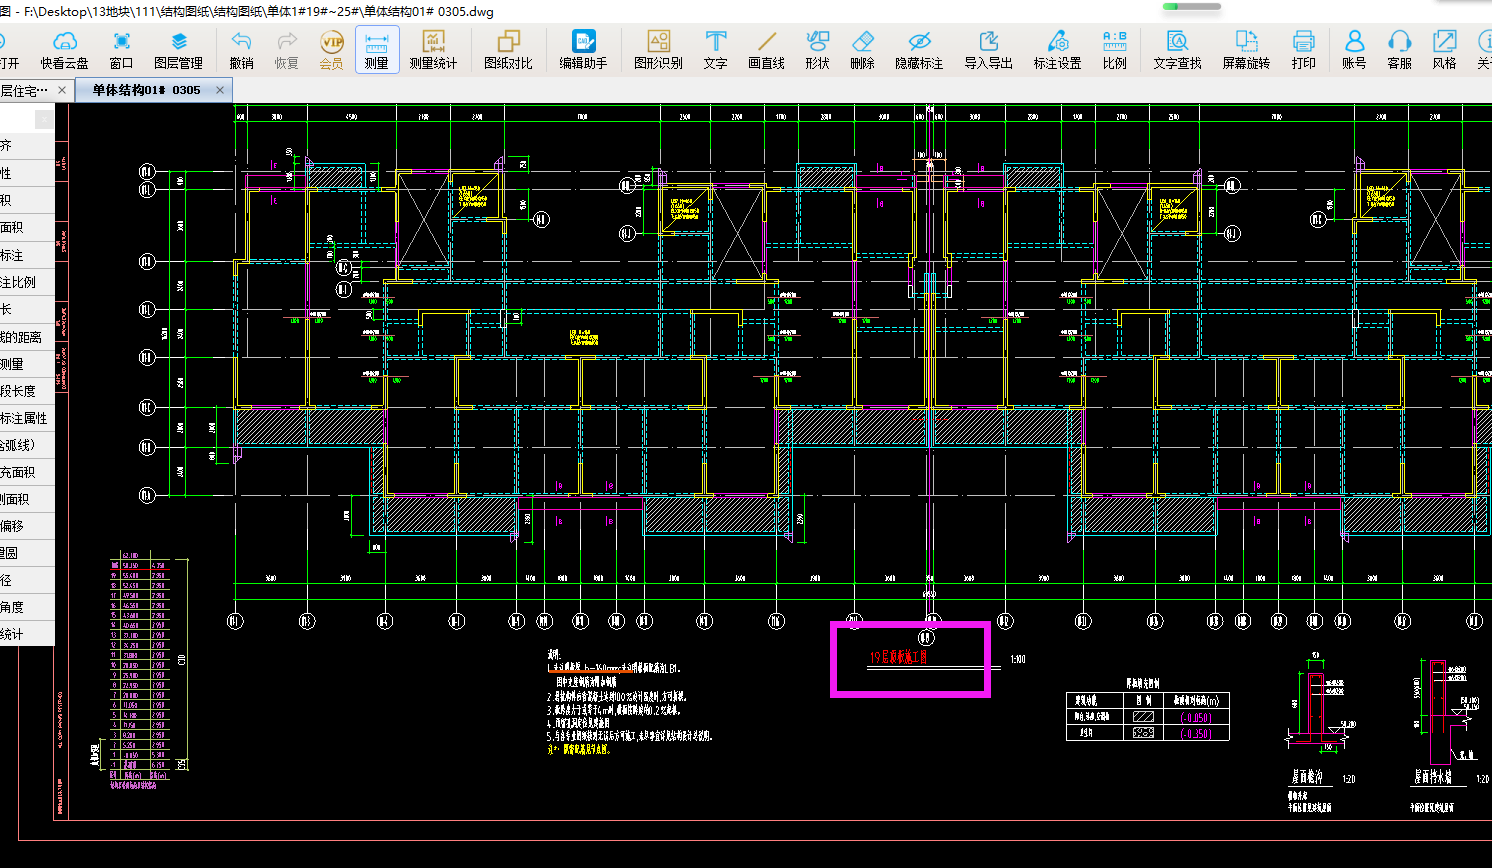Select the 测量 measure tool

tap(377, 49)
